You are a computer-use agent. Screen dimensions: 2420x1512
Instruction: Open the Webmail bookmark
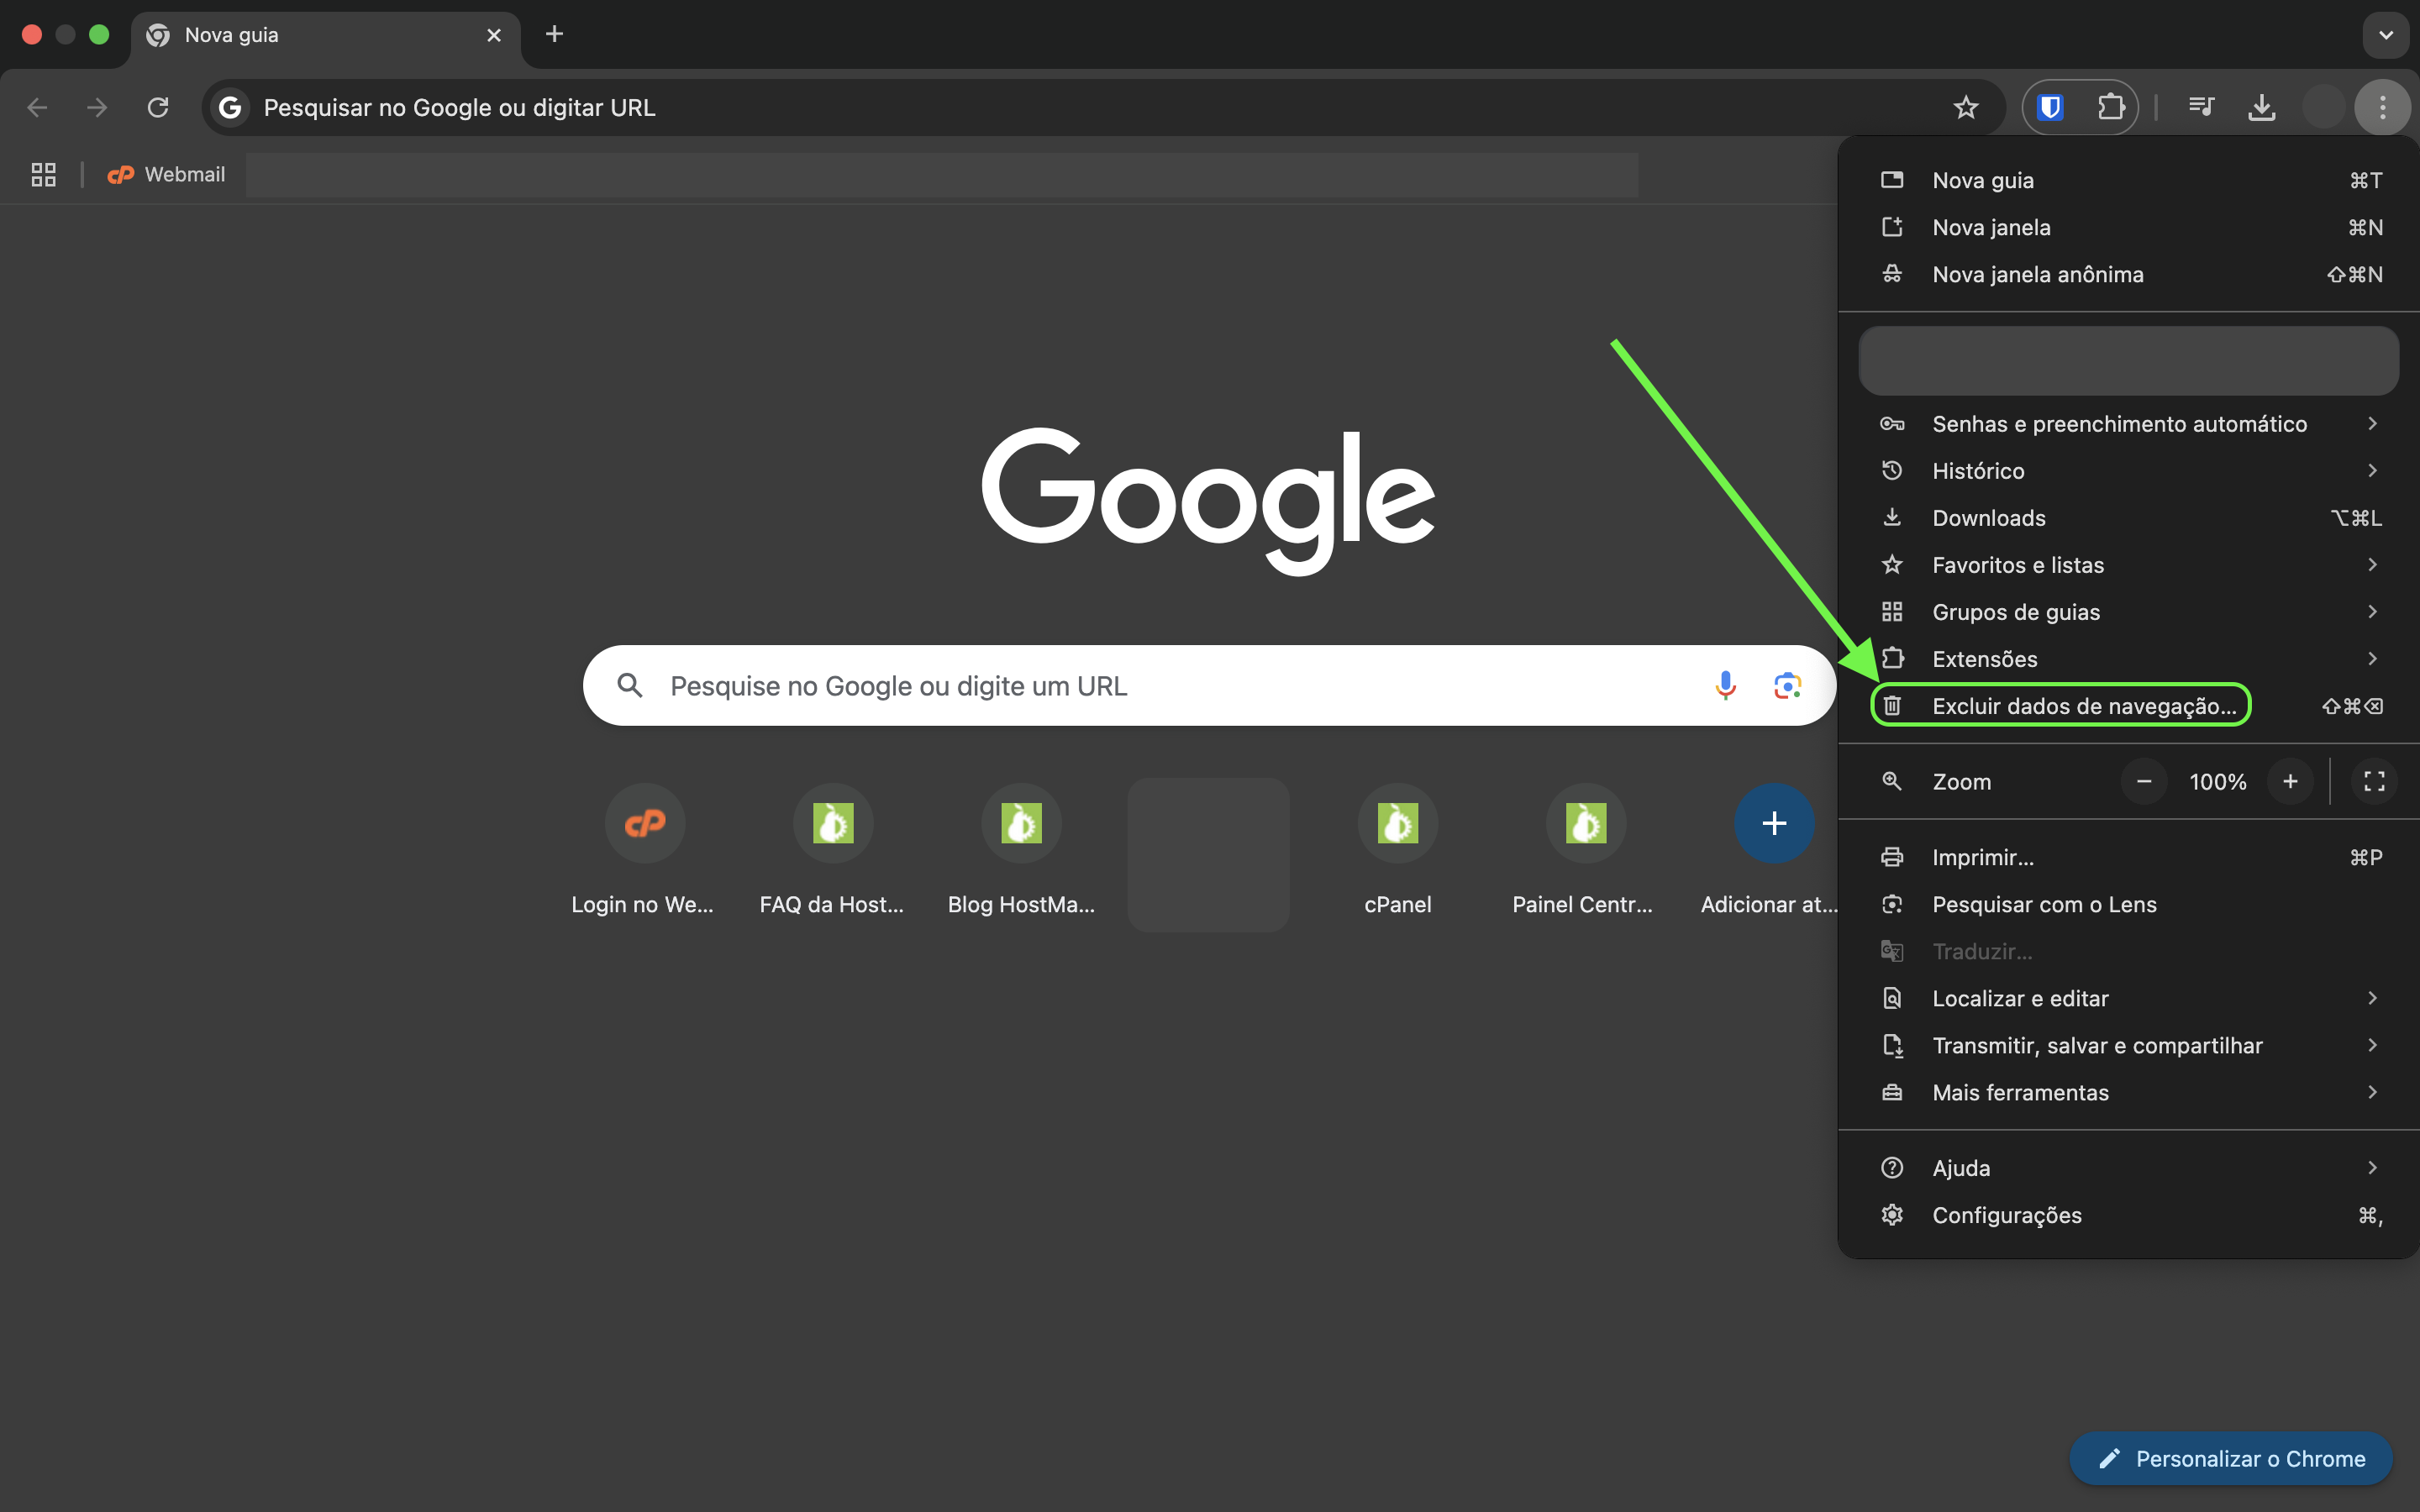pyautogui.click(x=166, y=175)
